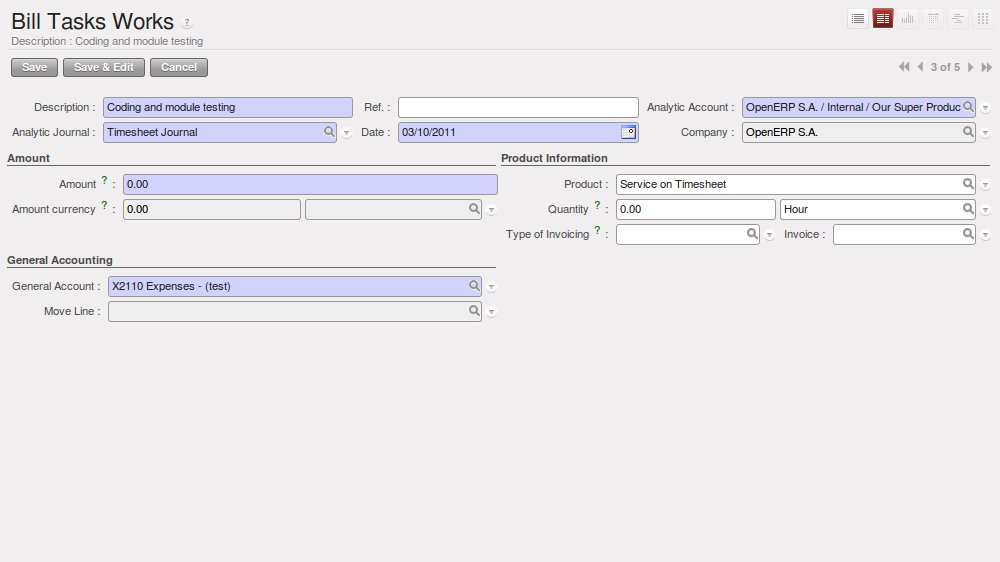1000x562 pixels.
Task: Select the form view icon
Action: 882,18
